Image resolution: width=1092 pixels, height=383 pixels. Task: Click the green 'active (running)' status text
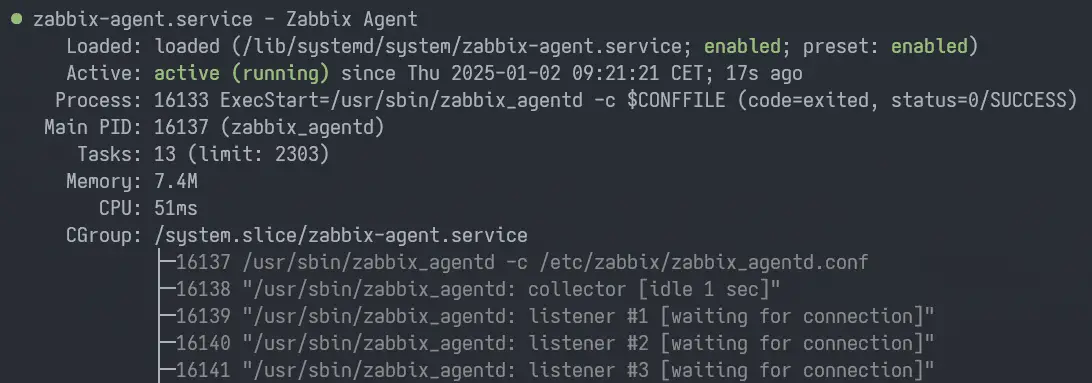(242, 73)
